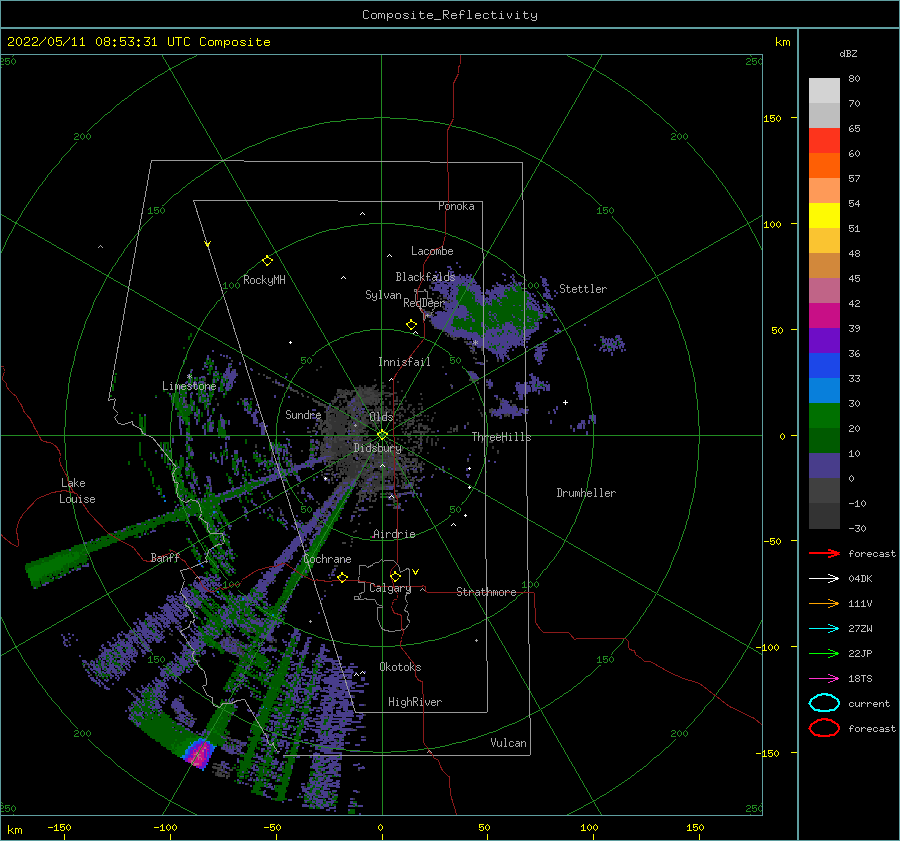Click the Blackfalds label
Screen dimensions: 900x841
click(x=425, y=277)
